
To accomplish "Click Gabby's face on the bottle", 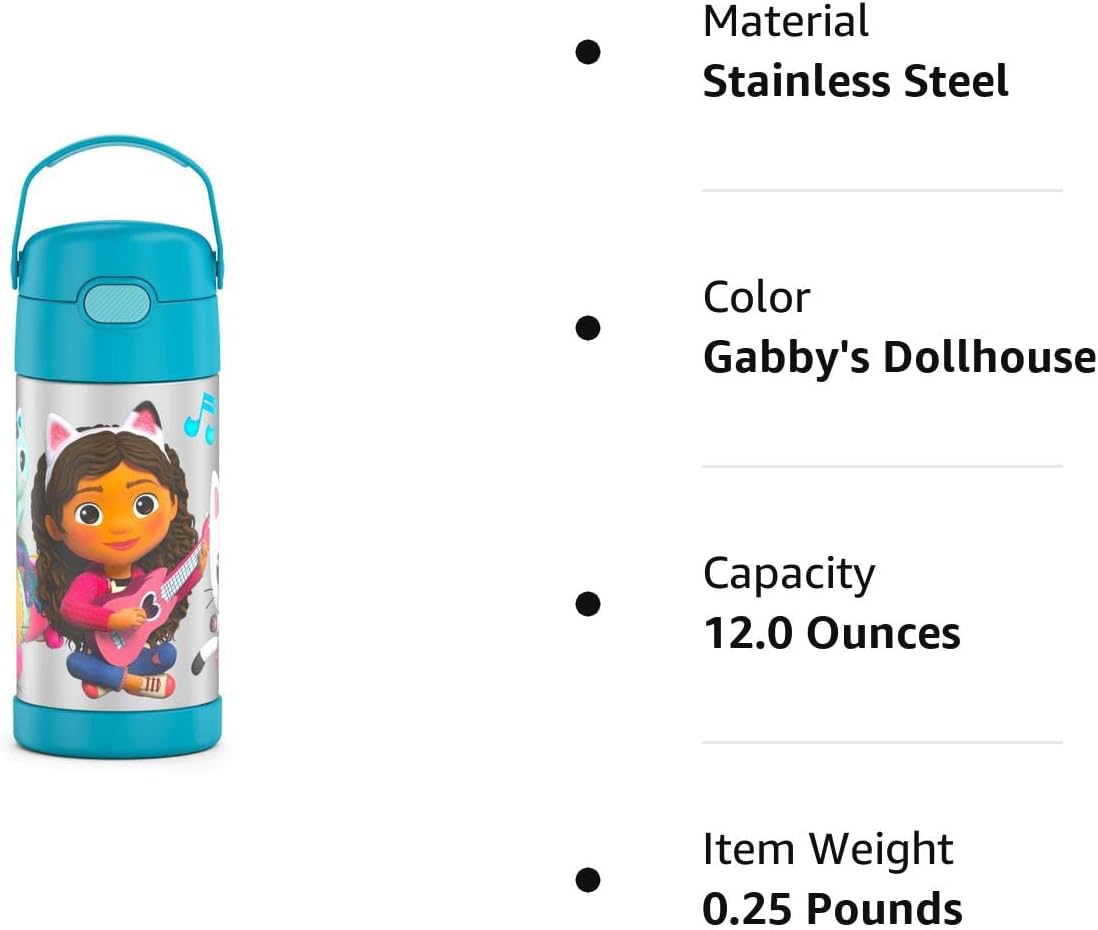I will pyautogui.click(x=116, y=512).
